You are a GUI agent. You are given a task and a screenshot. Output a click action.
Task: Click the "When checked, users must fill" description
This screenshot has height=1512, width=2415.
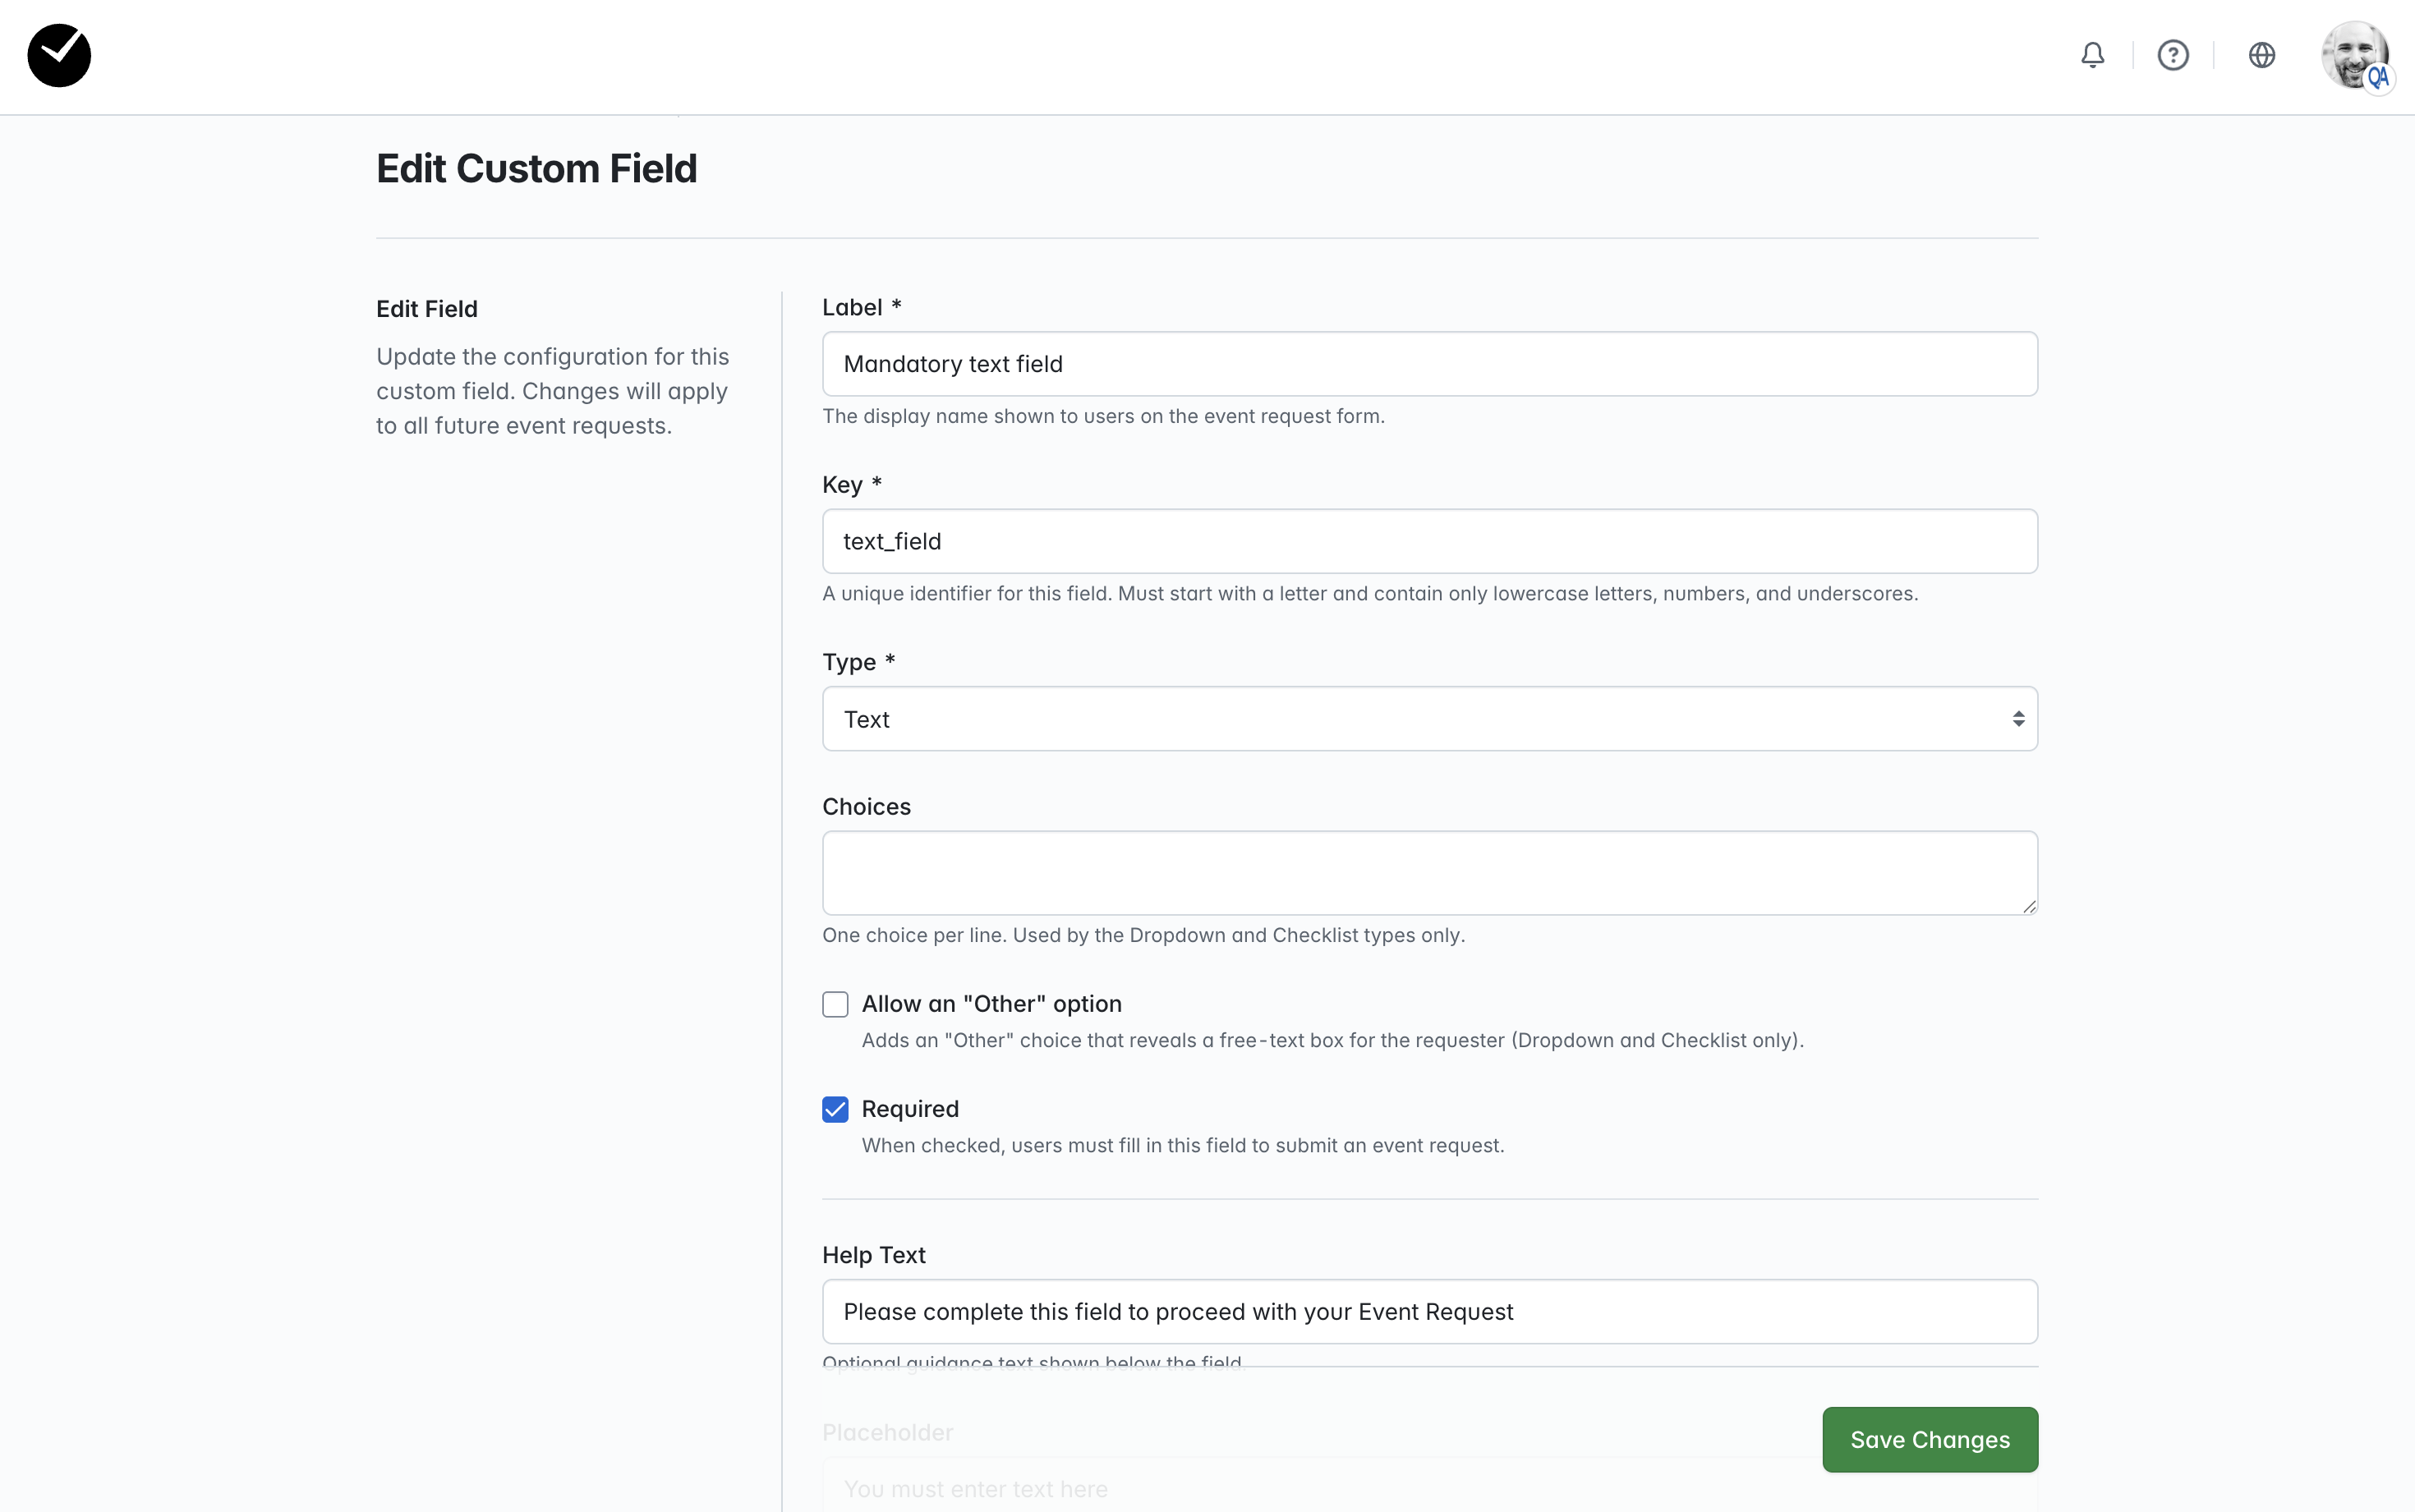click(1182, 1145)
